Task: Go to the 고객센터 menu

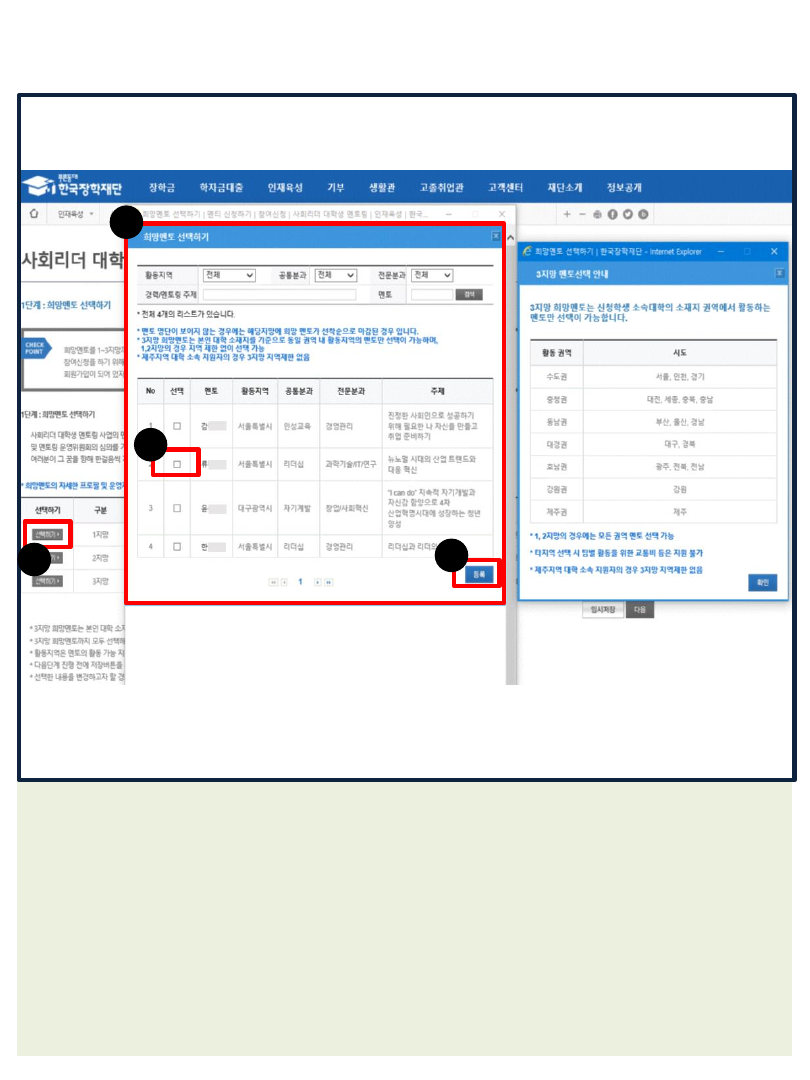Action: pyautogui.click(x=505, y=187)
